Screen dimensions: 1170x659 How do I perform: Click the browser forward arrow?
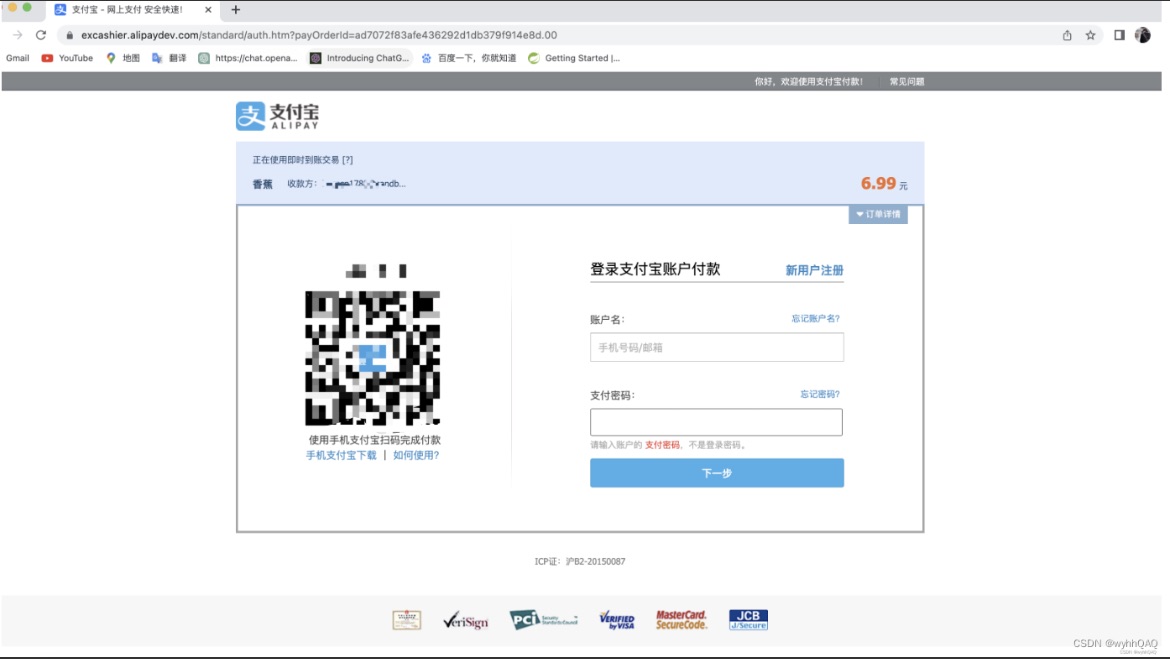(17, 35)
